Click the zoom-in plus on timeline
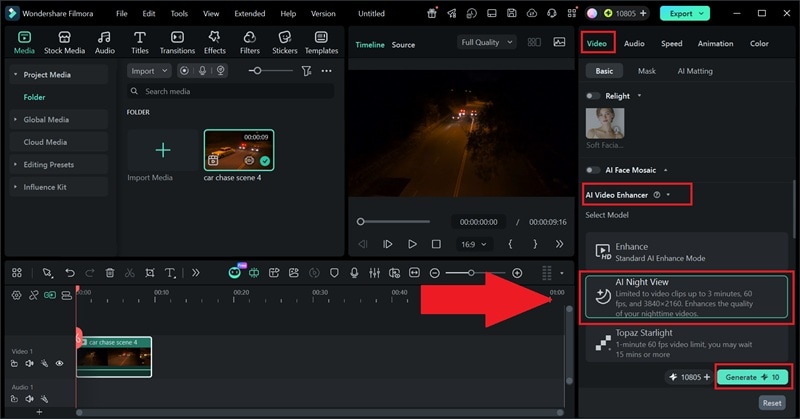Viewport: 800px width, 419px height. point(517,273)
